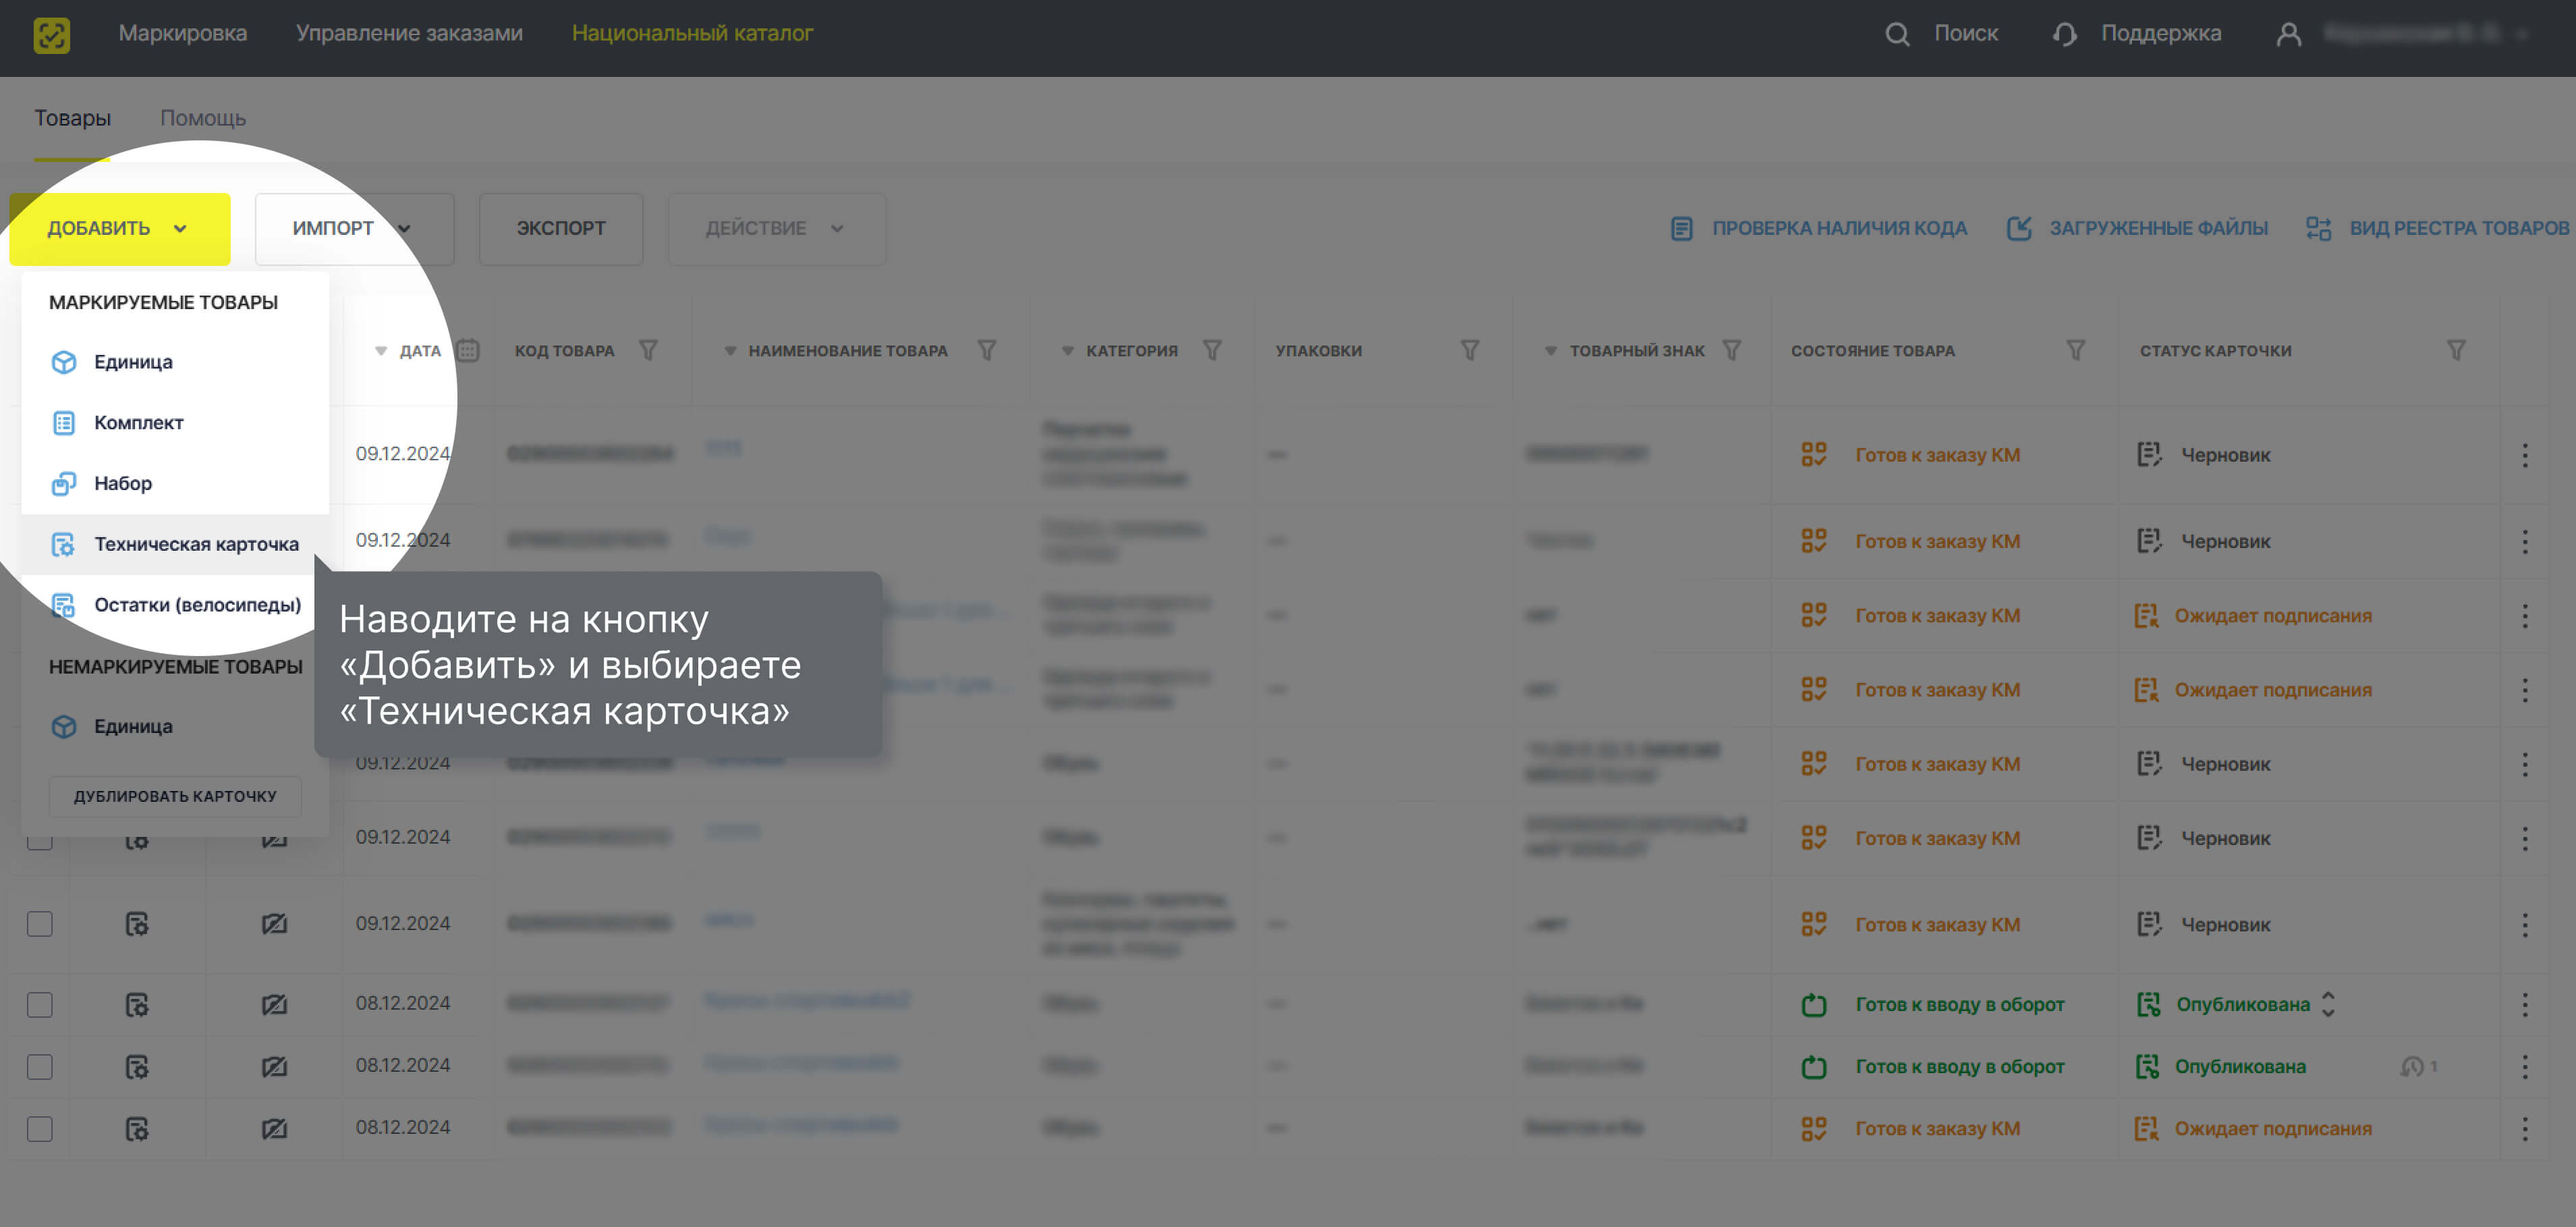Image resolution: width=2576 pixels, height=1227 pixels.
Task: Open Поиск magnifier icon in top bar
Action: pos(1896,34)
